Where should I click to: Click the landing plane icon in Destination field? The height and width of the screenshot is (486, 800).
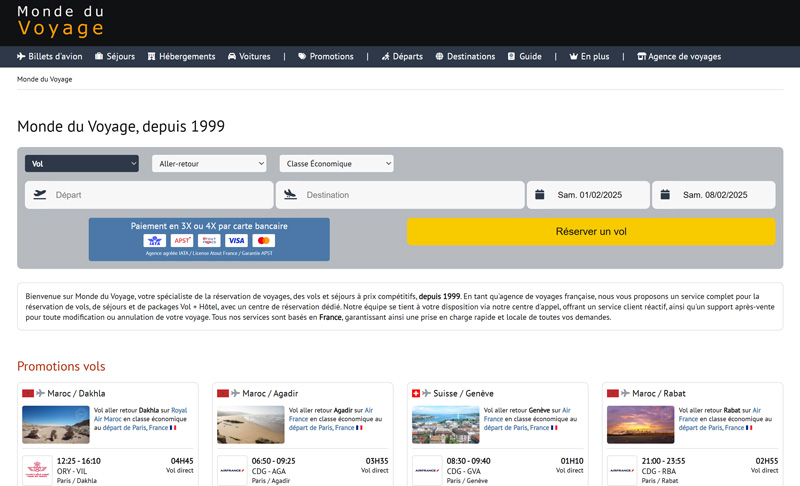point(291,195)
